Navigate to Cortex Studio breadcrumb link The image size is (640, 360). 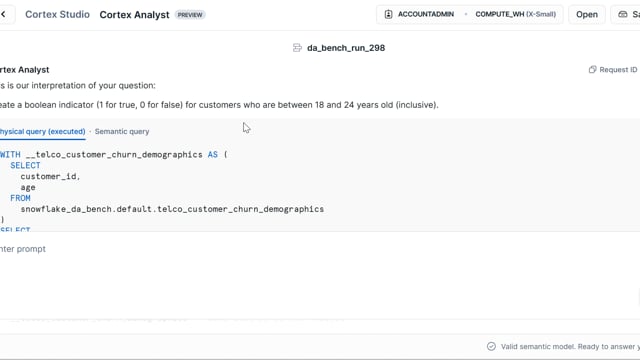(57, 14)
